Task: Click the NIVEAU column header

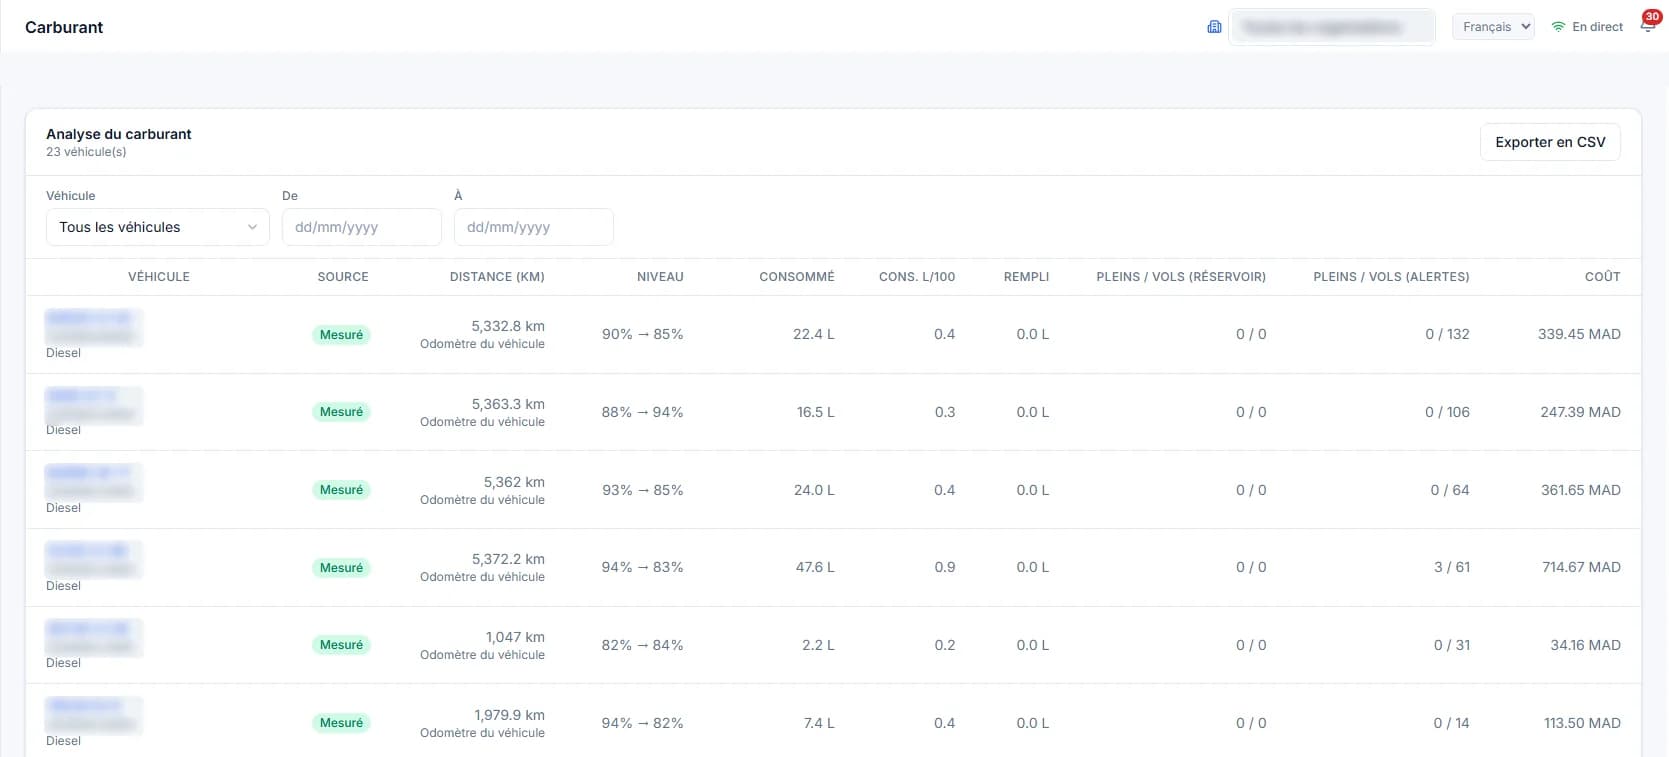Action: pyautogui.click(x=660, y=277)
